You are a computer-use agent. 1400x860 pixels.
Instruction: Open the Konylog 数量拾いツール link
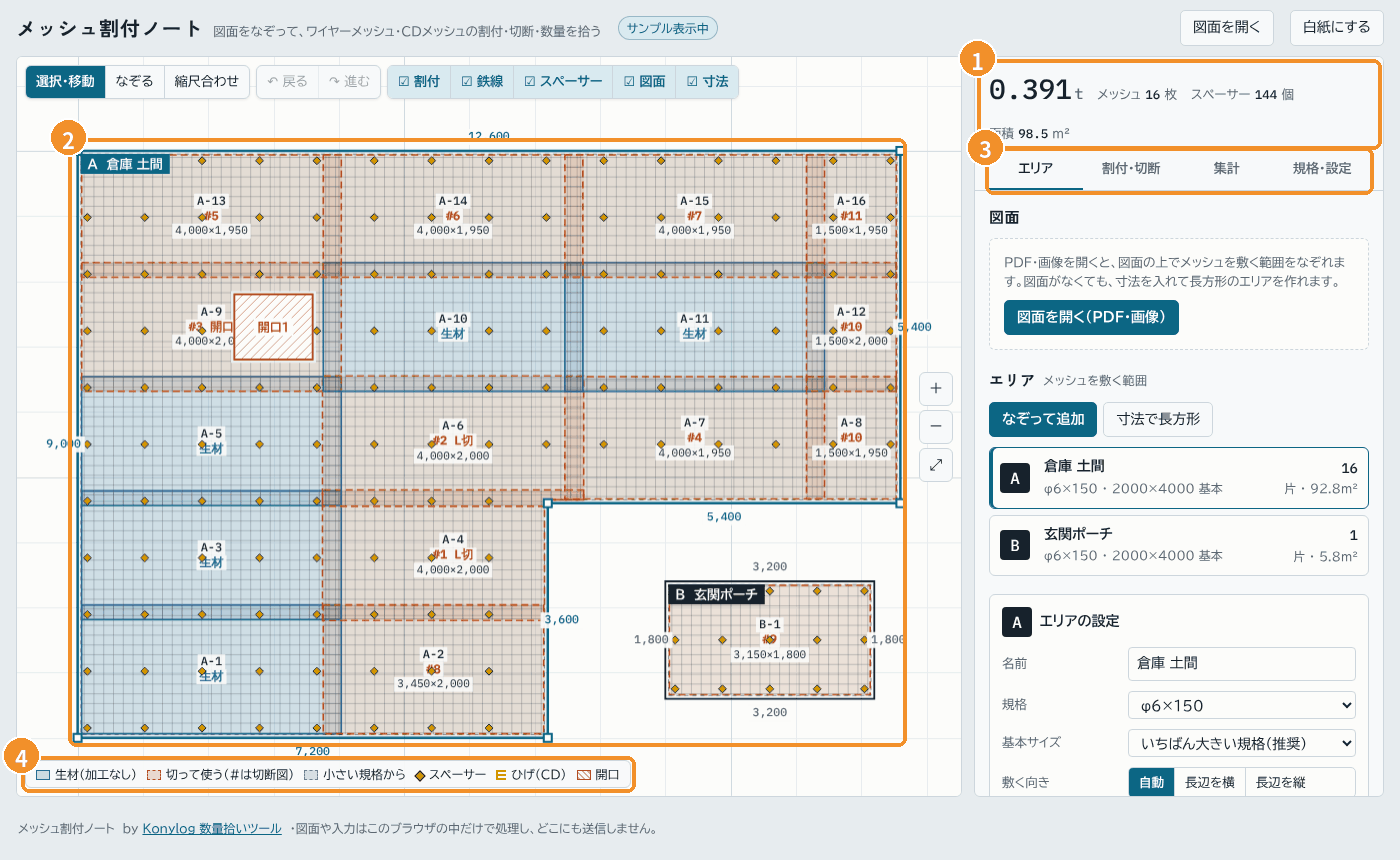213,828
